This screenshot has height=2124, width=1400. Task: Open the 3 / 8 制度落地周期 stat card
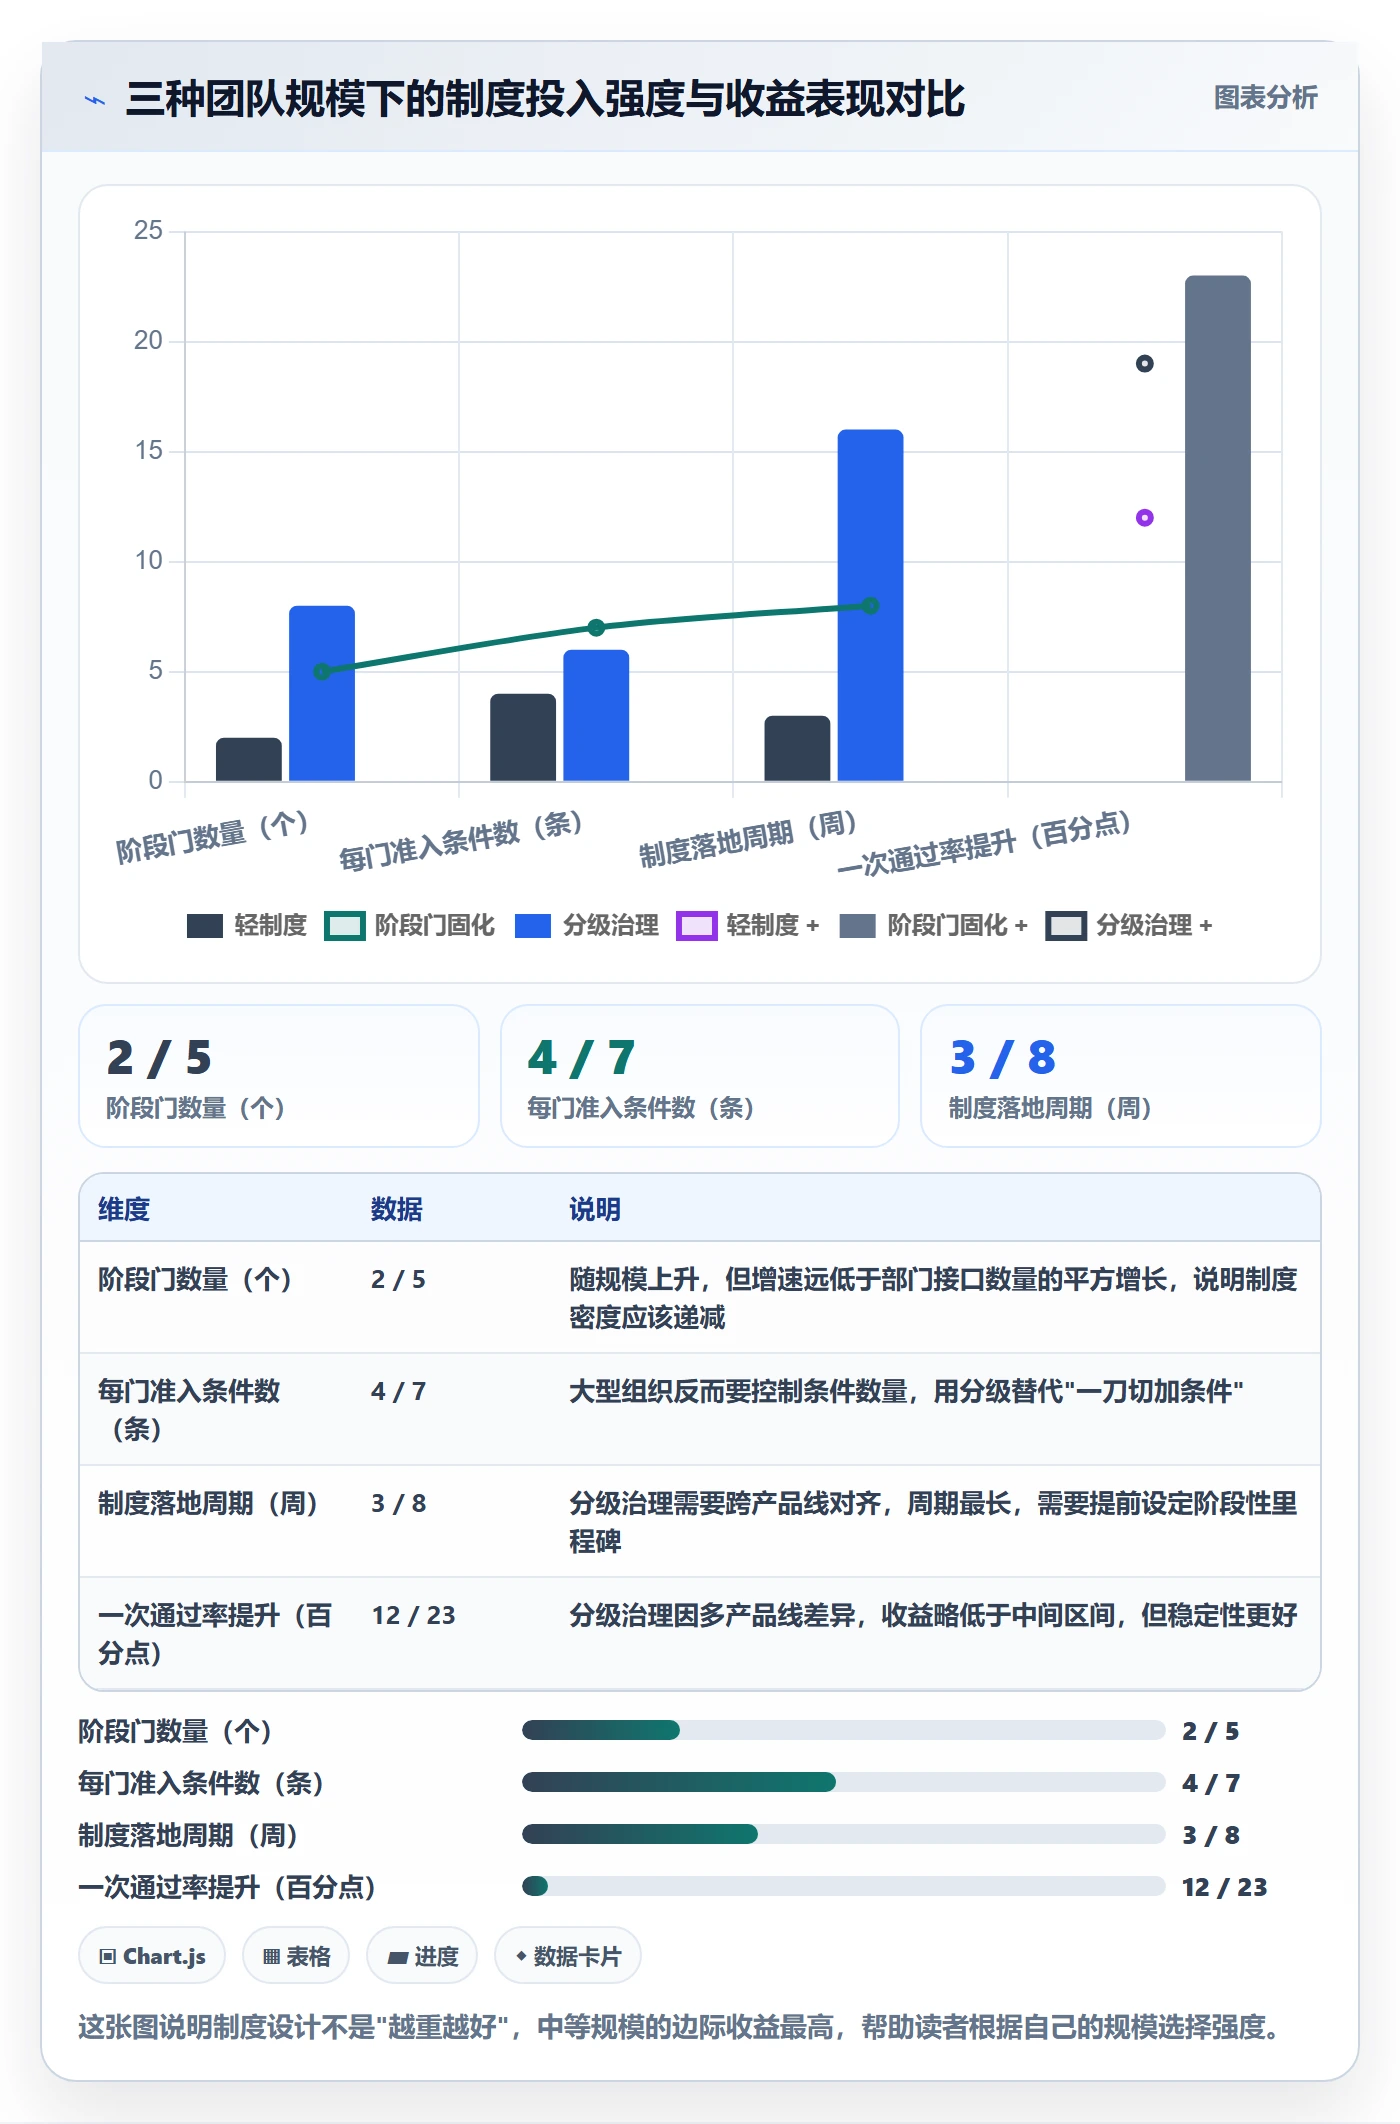point(1121,1076)
